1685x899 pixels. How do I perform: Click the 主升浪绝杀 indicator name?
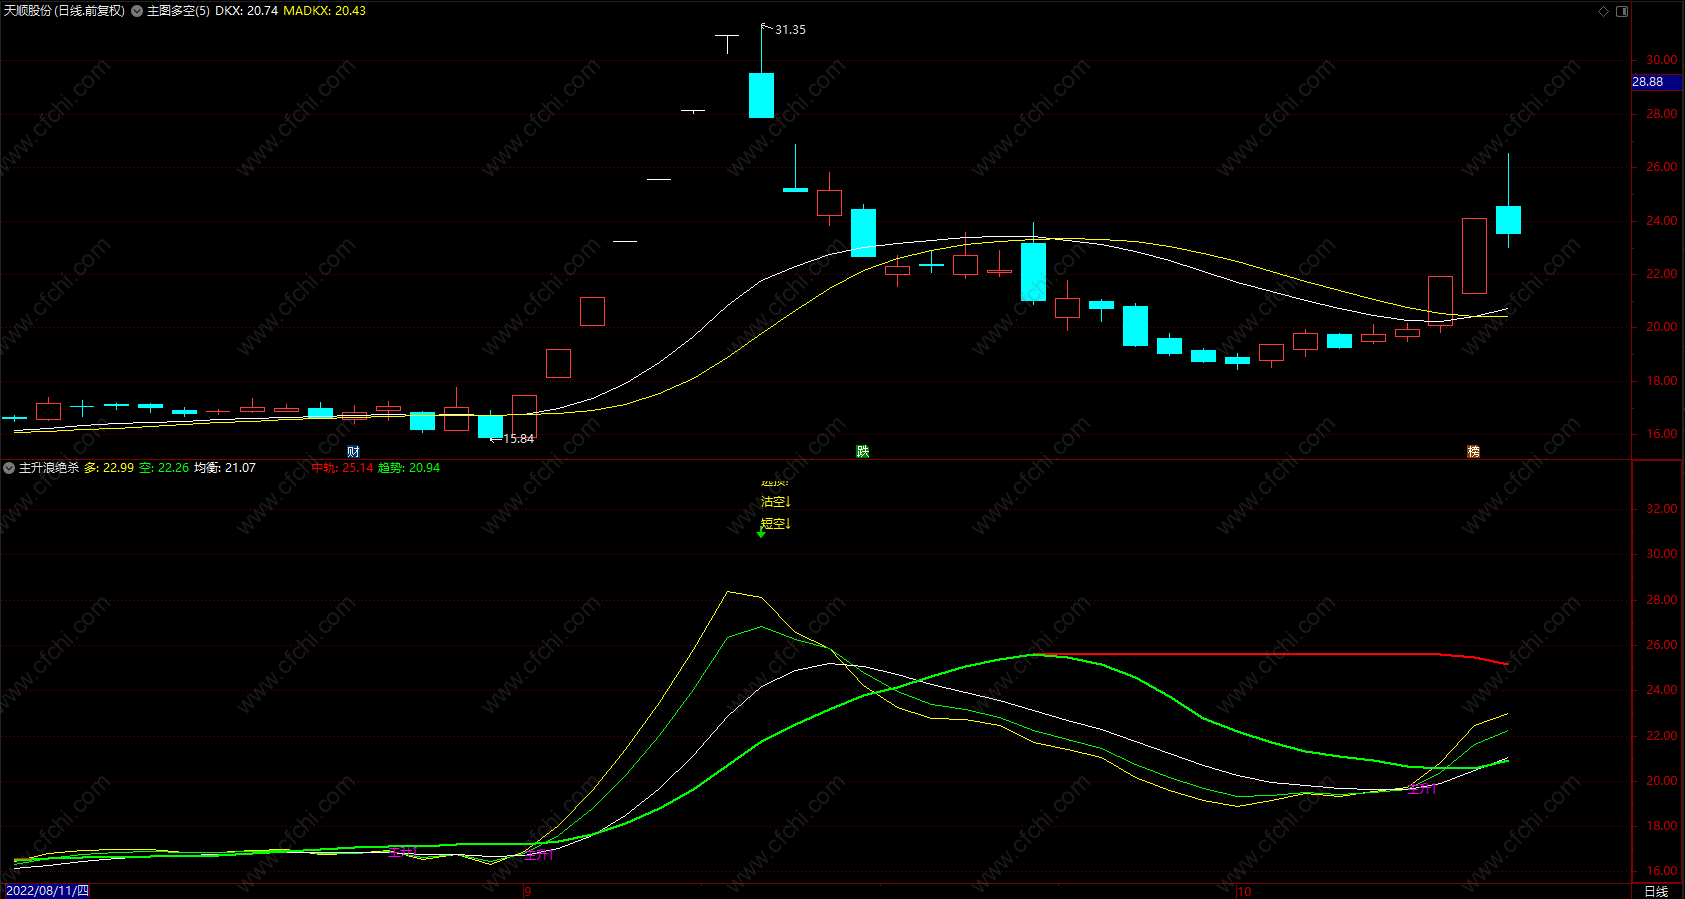(49, 468)
